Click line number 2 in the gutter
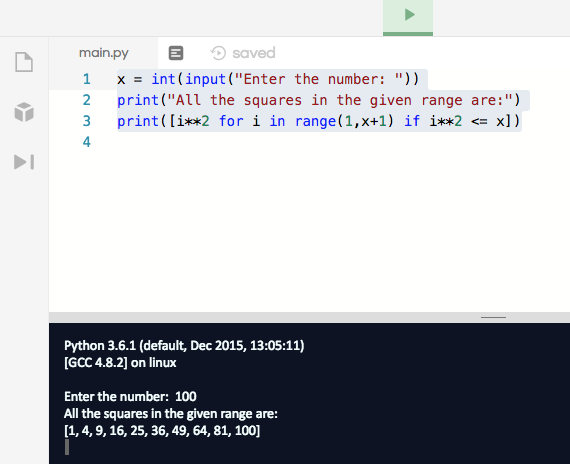 tap(87, 100)
